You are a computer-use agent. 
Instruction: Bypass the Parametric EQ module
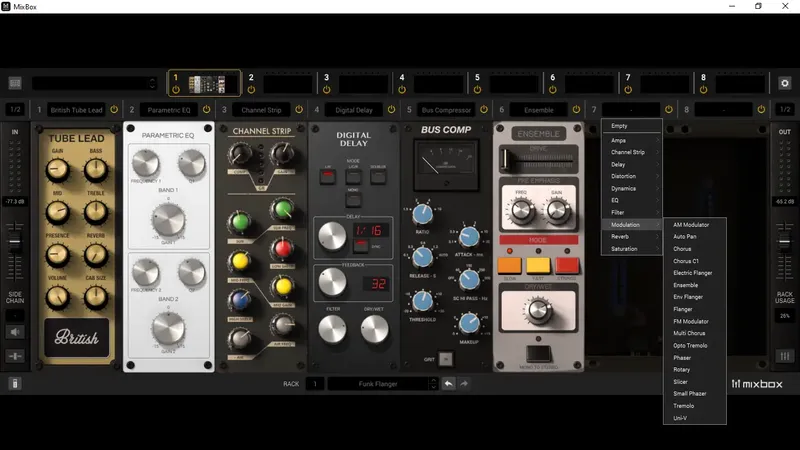(206, 109)
